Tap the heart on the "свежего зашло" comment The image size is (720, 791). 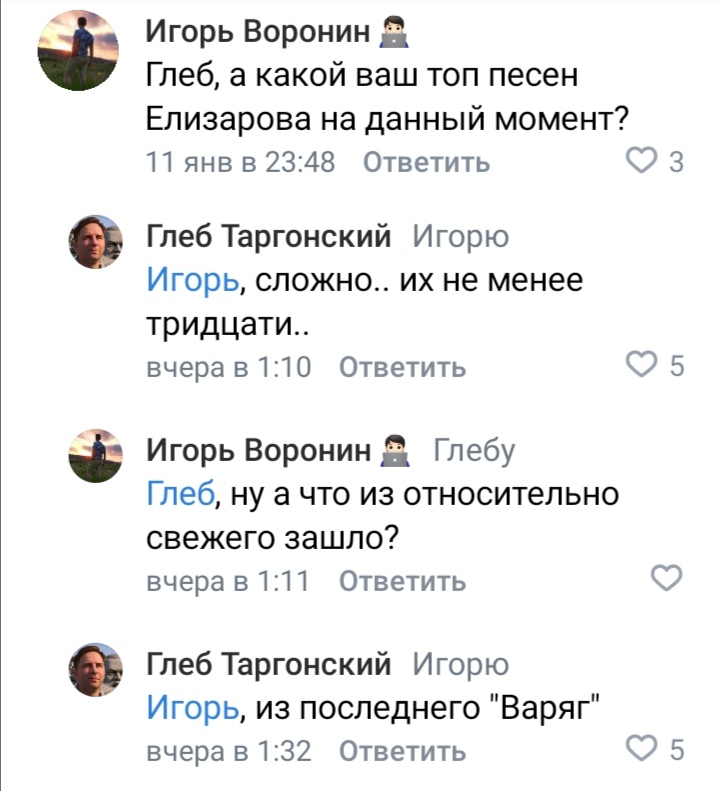point(666,578)
